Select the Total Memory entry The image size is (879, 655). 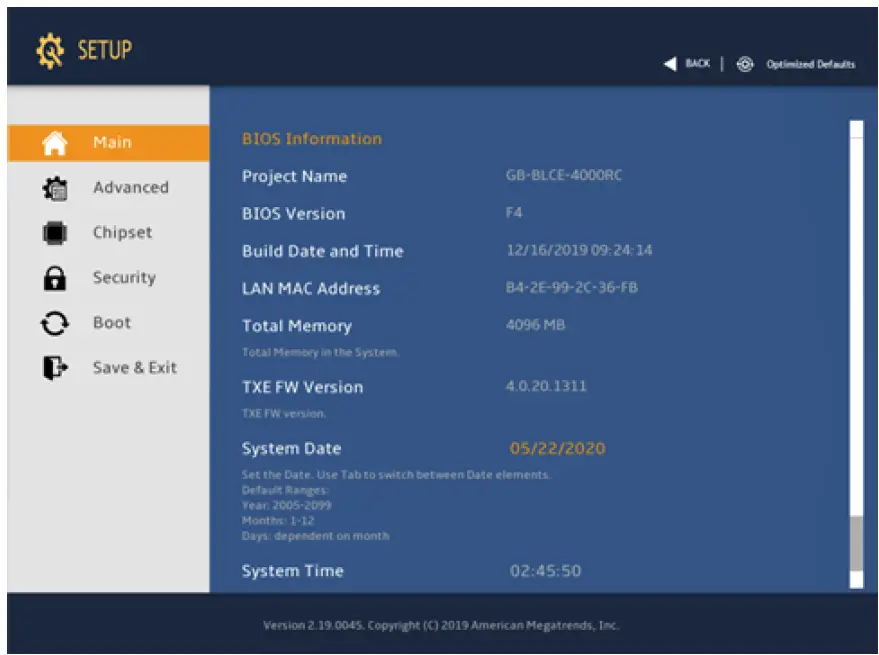[x=297, y=326]
